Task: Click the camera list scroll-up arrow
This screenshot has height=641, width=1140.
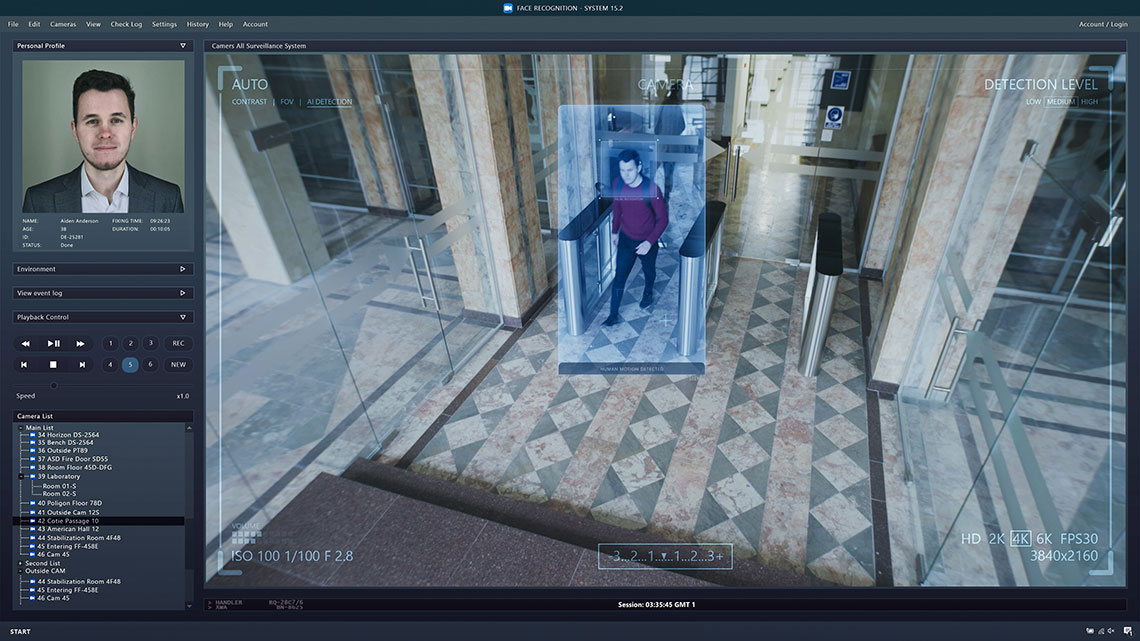Action: [x=189, y=428]
